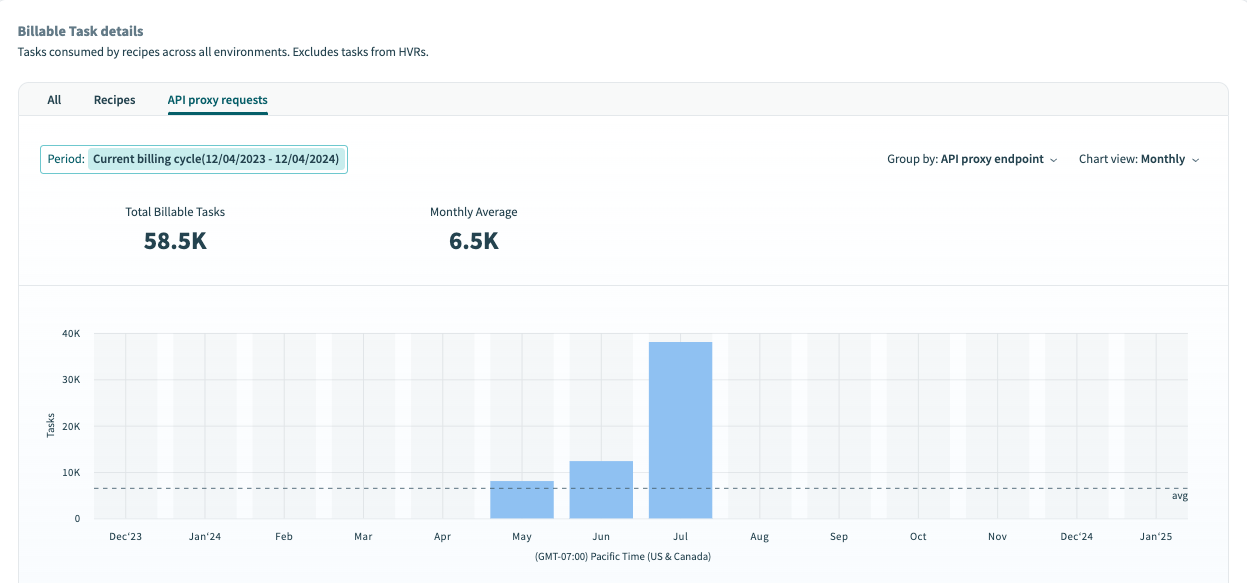Click the Total Billable Tasks 58.5K value
The width and height of the screenshot is (1247, 583).
(x=175, y=241)
